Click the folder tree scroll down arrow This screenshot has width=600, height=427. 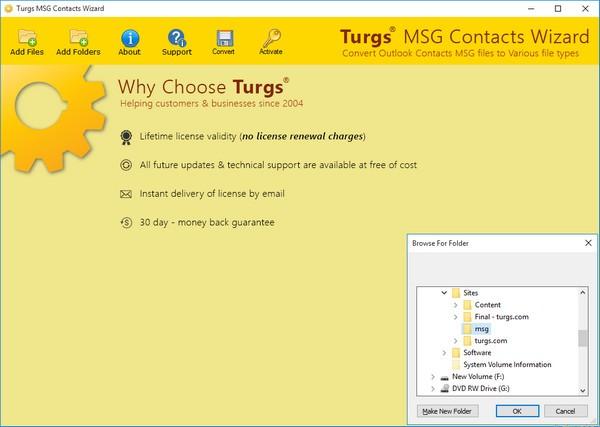point(582,390)
